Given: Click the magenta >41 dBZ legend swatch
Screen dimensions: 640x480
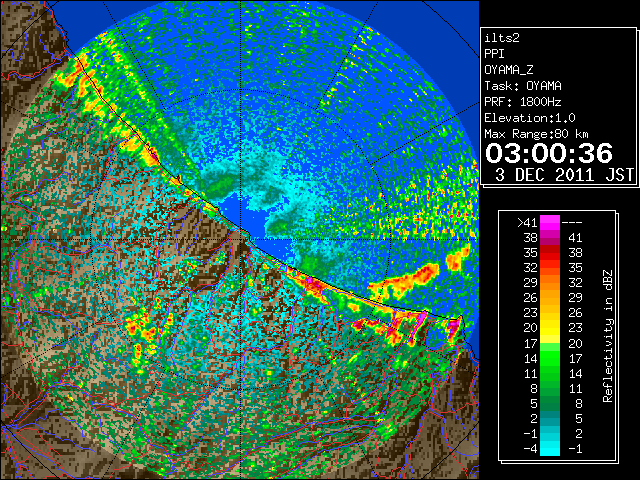Looking at the screenshot, I should (x=550, y=222).
